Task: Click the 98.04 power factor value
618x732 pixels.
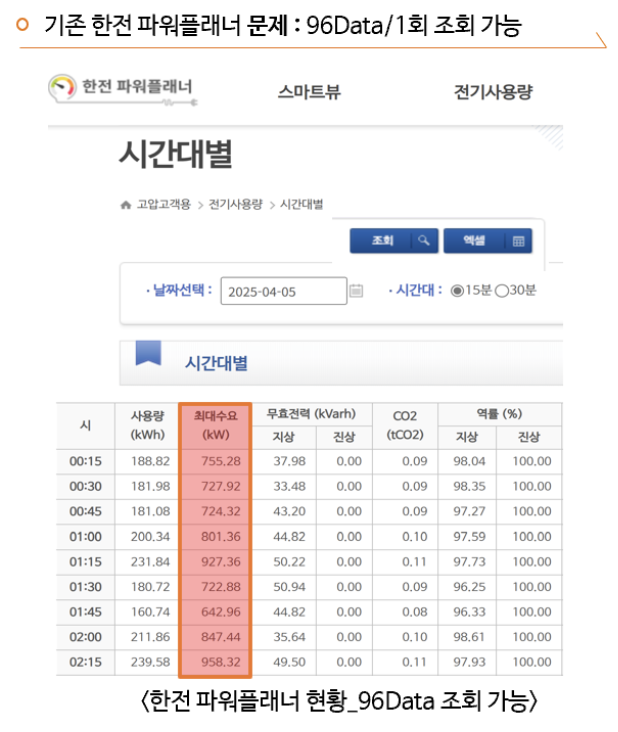Action: 469,461
